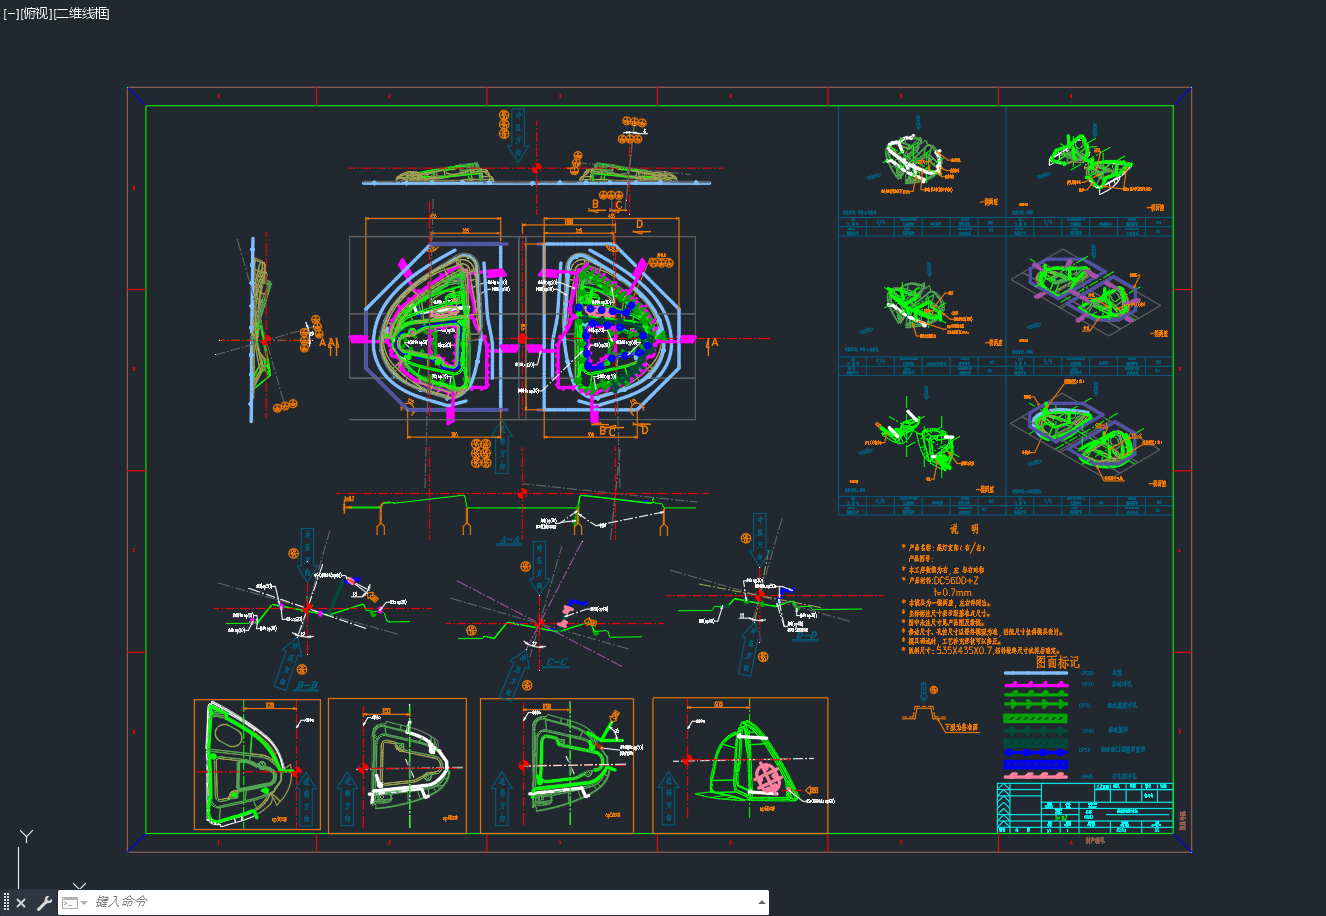This screenshot has height=916, width=1326.
Task: Select the C-C section label
Action: pos(557,662)
